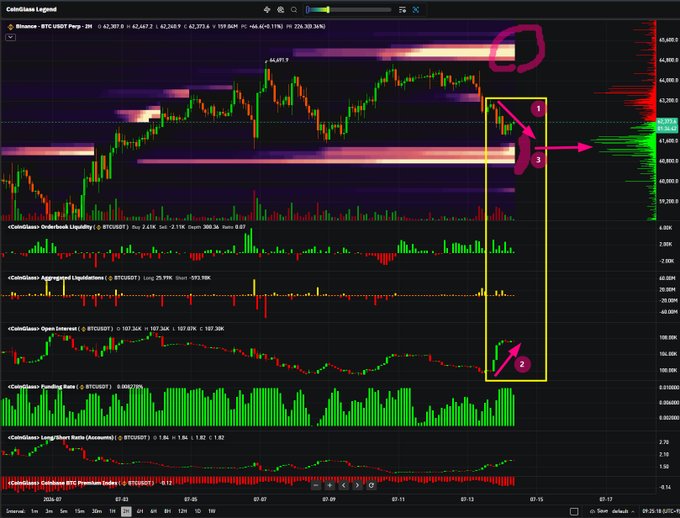
Task: Select the 1W interval
Action: coord(212,511)
